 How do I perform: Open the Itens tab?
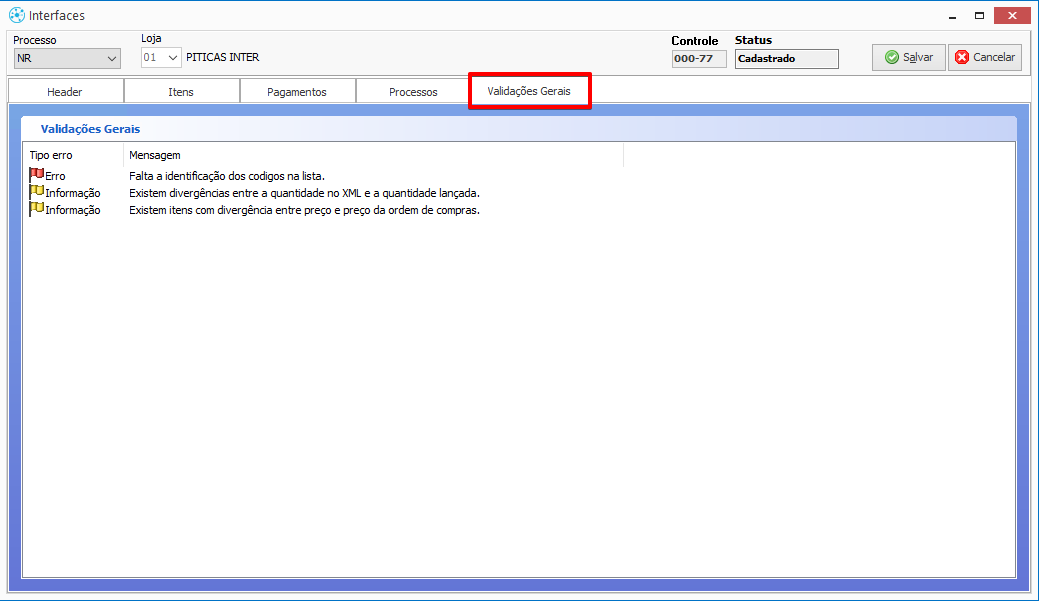(181, 92)
